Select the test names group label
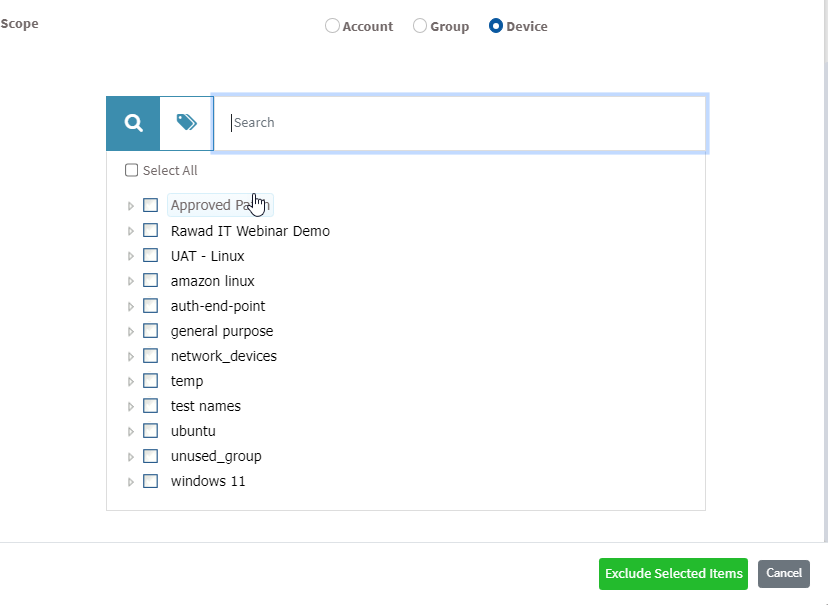This screenshot has width=828, height=605. coord(205,406)
